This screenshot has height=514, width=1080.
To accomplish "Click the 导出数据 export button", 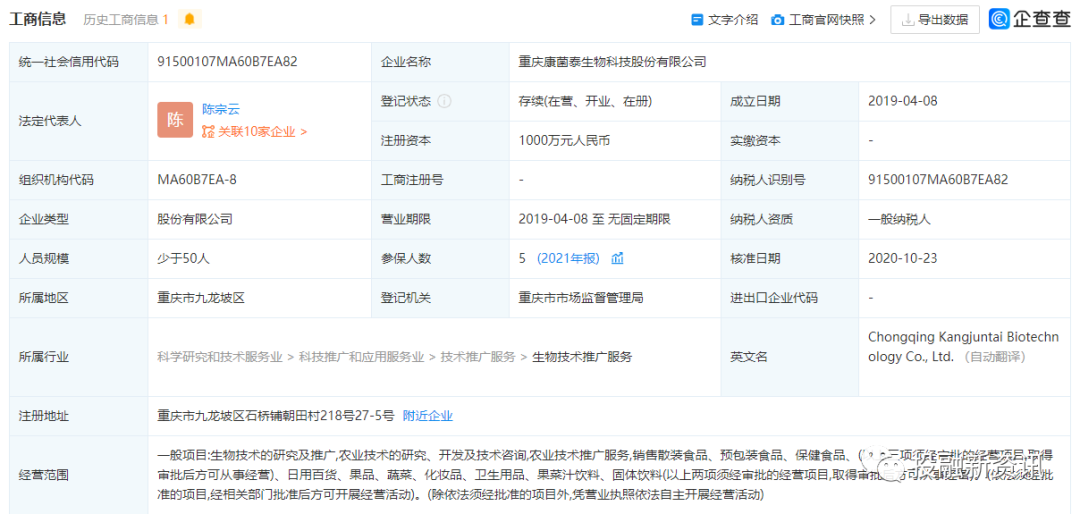I will (935, 19).
